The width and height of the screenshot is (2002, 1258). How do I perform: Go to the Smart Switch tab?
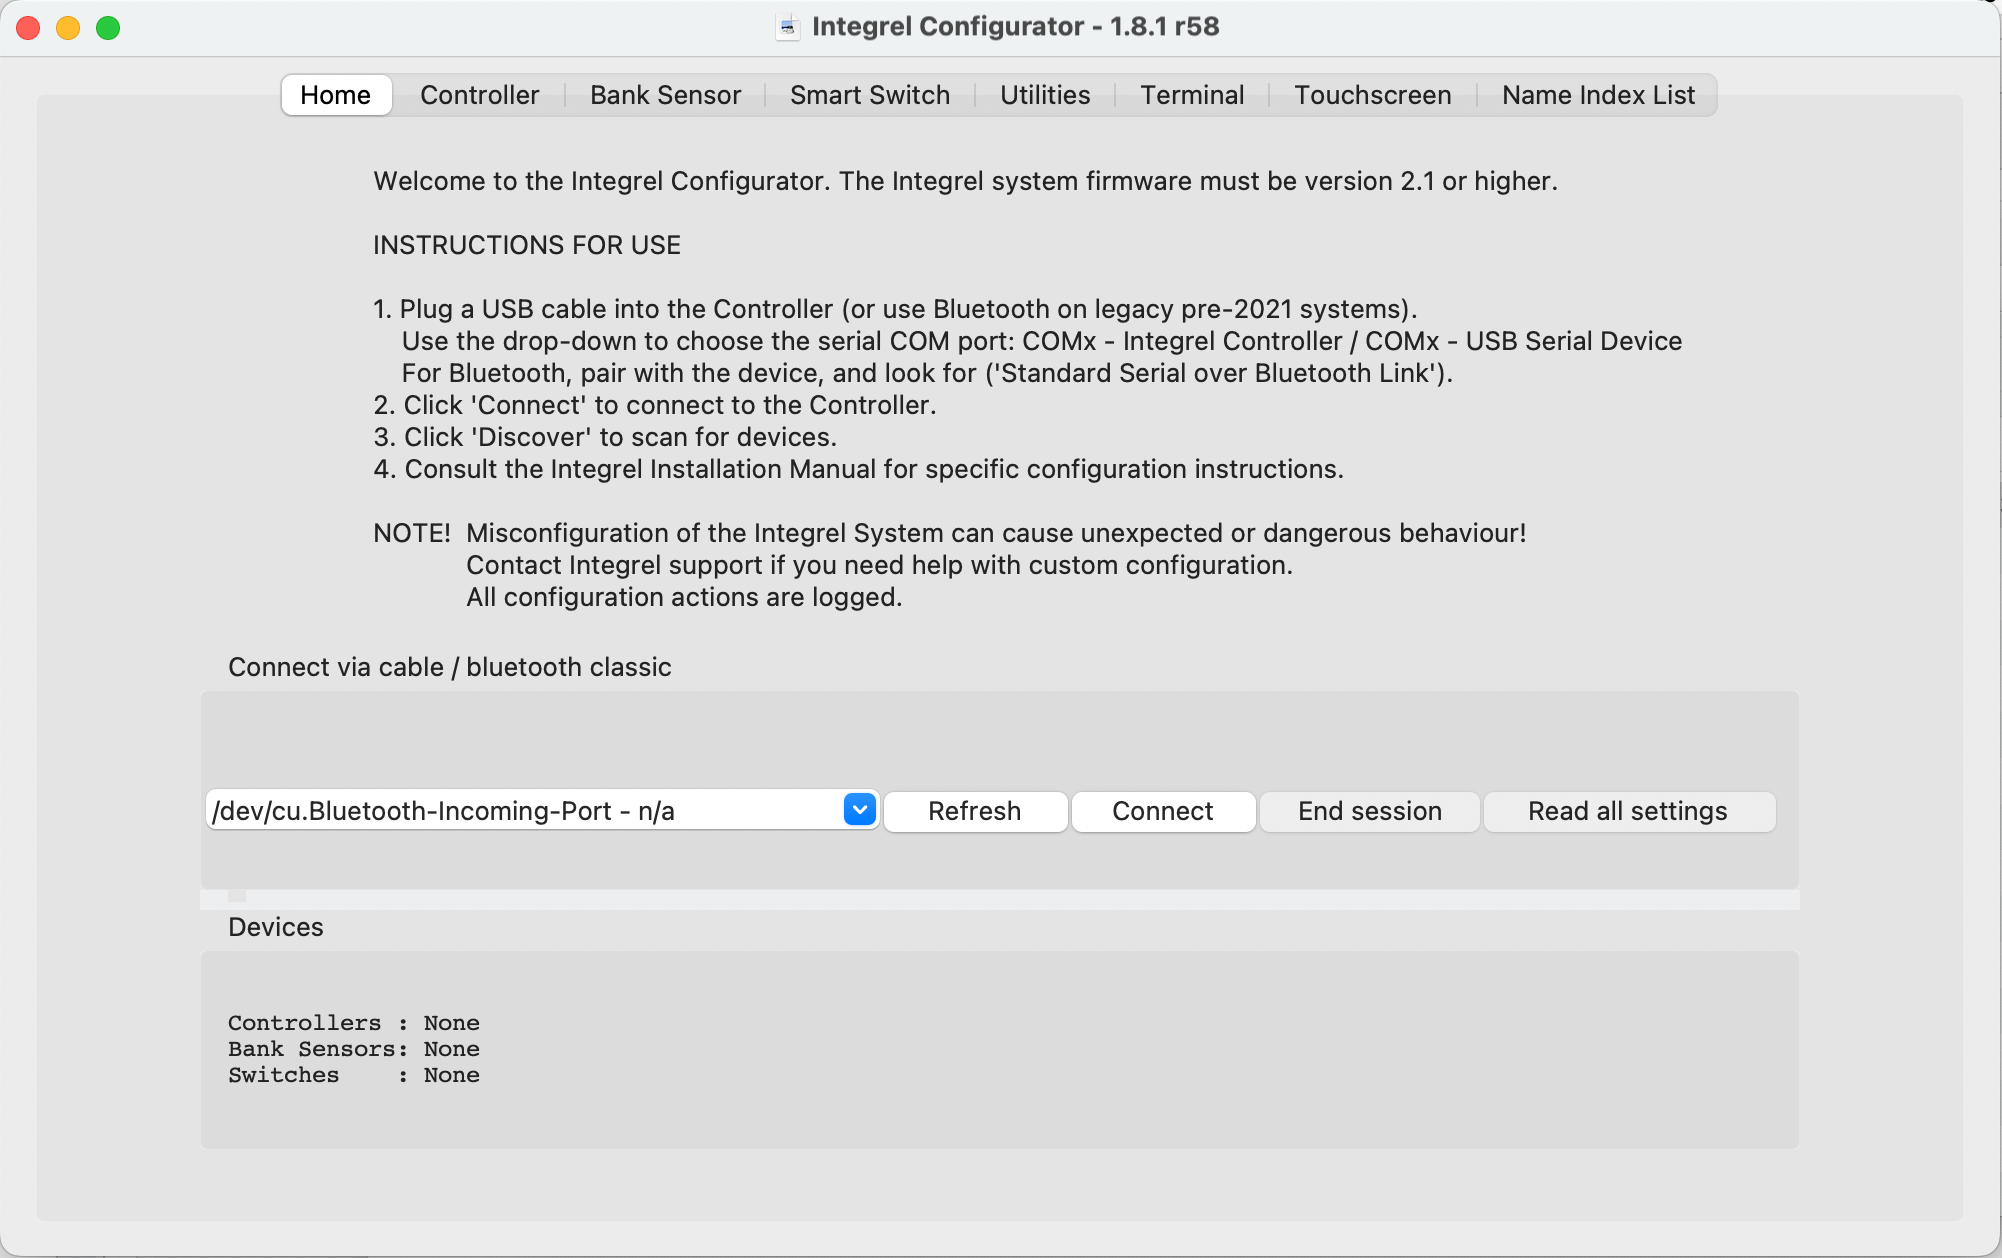click(x=870, y=95)
